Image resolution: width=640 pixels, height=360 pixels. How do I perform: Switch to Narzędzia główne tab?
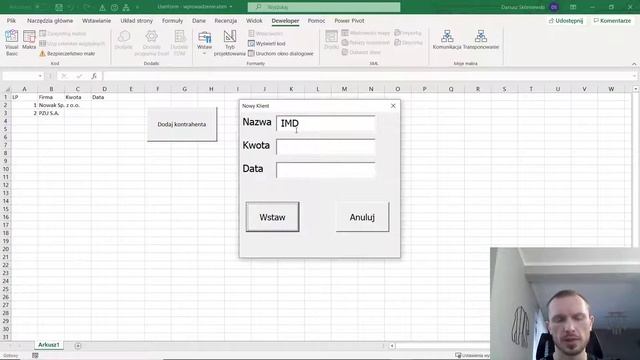click(50, 20)
